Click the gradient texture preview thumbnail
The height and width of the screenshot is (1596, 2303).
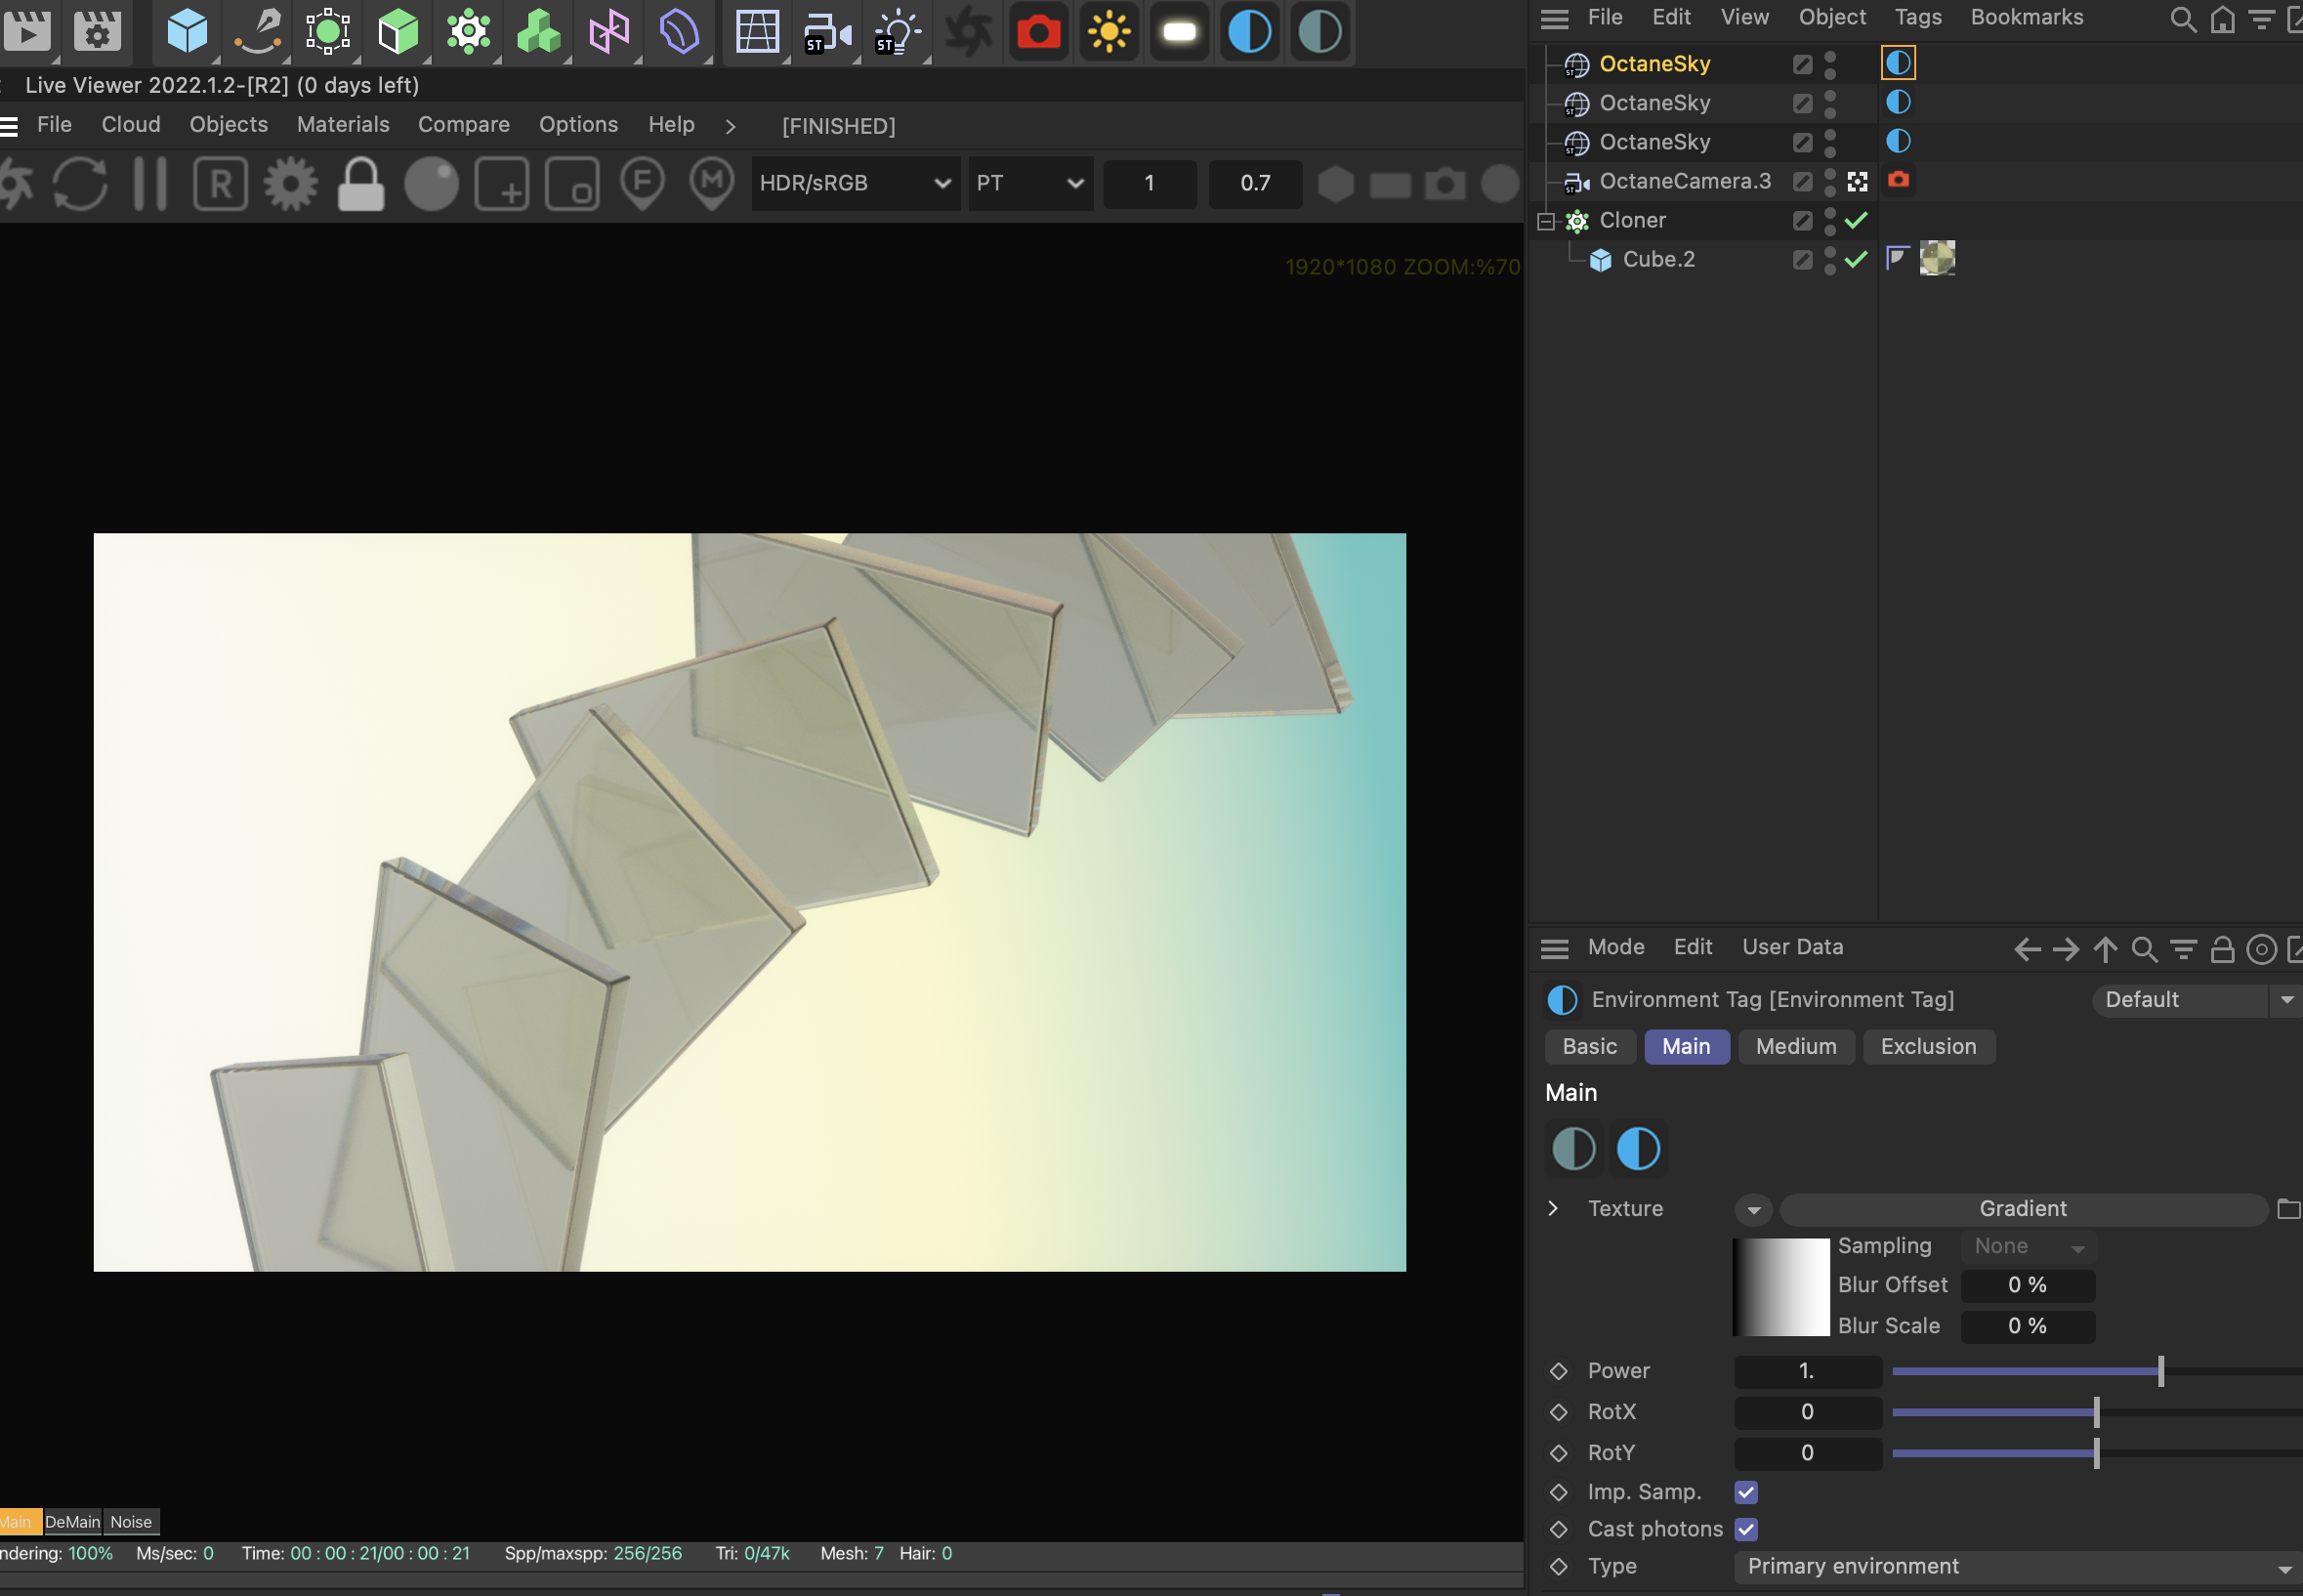pyautogui.click(x=1781, y=1287)
